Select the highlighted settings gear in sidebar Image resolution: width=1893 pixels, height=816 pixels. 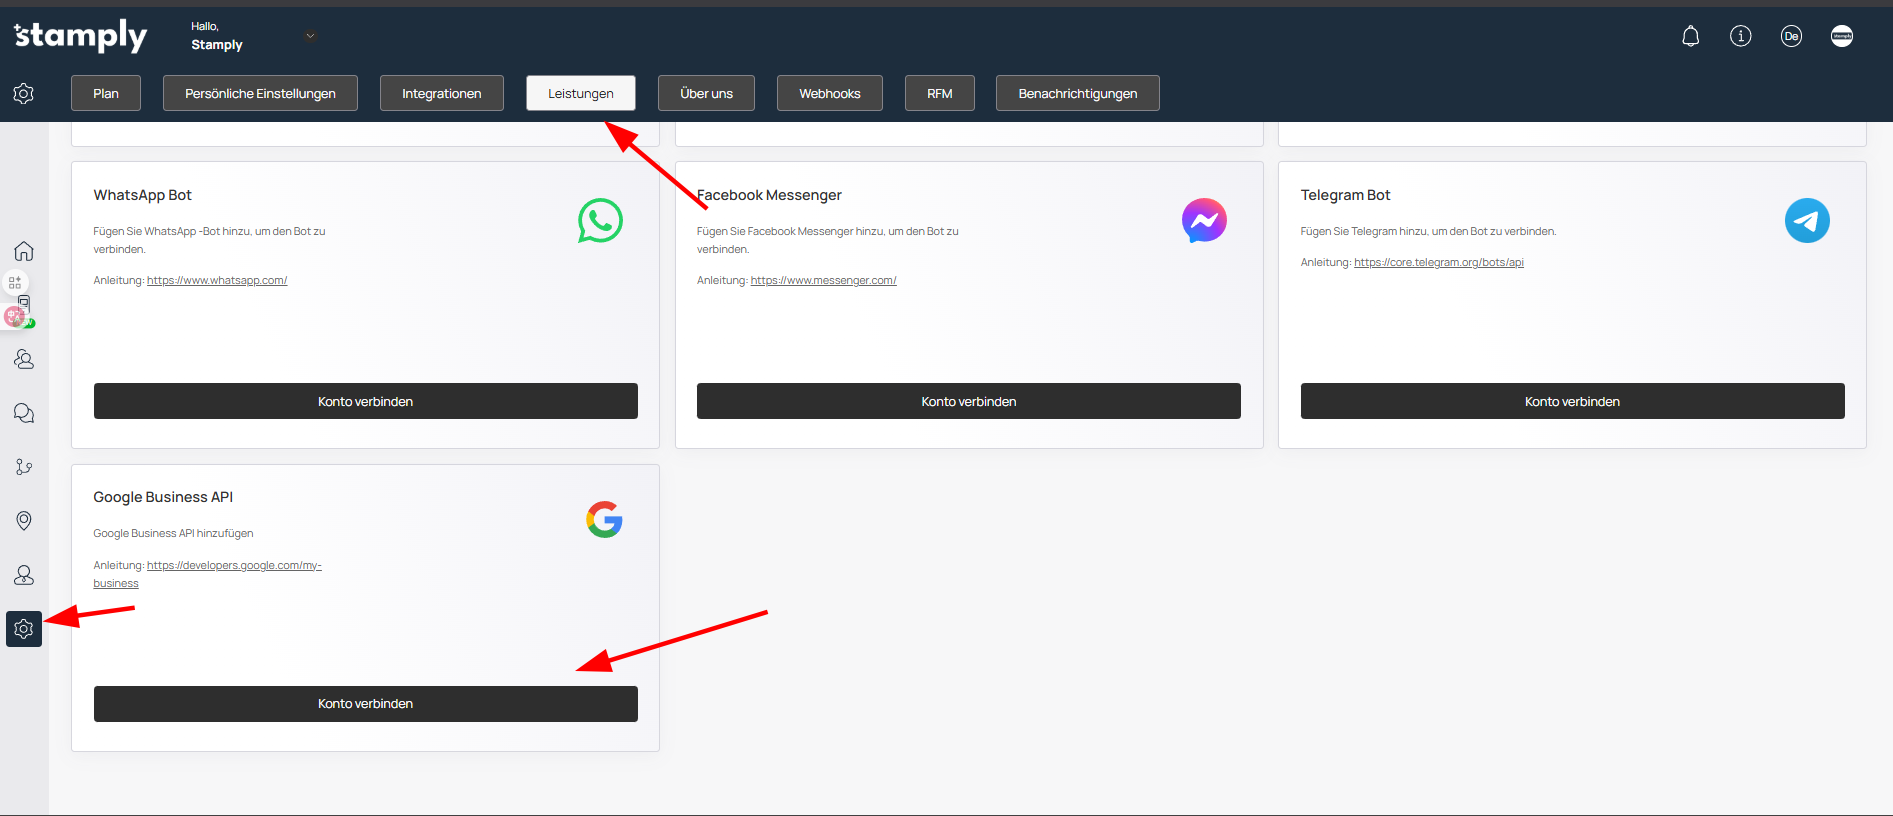pos(24,629)
